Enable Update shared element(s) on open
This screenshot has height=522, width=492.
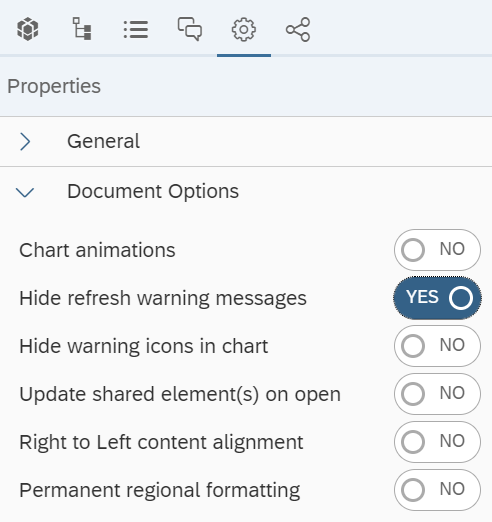click(x=437, y=394)
